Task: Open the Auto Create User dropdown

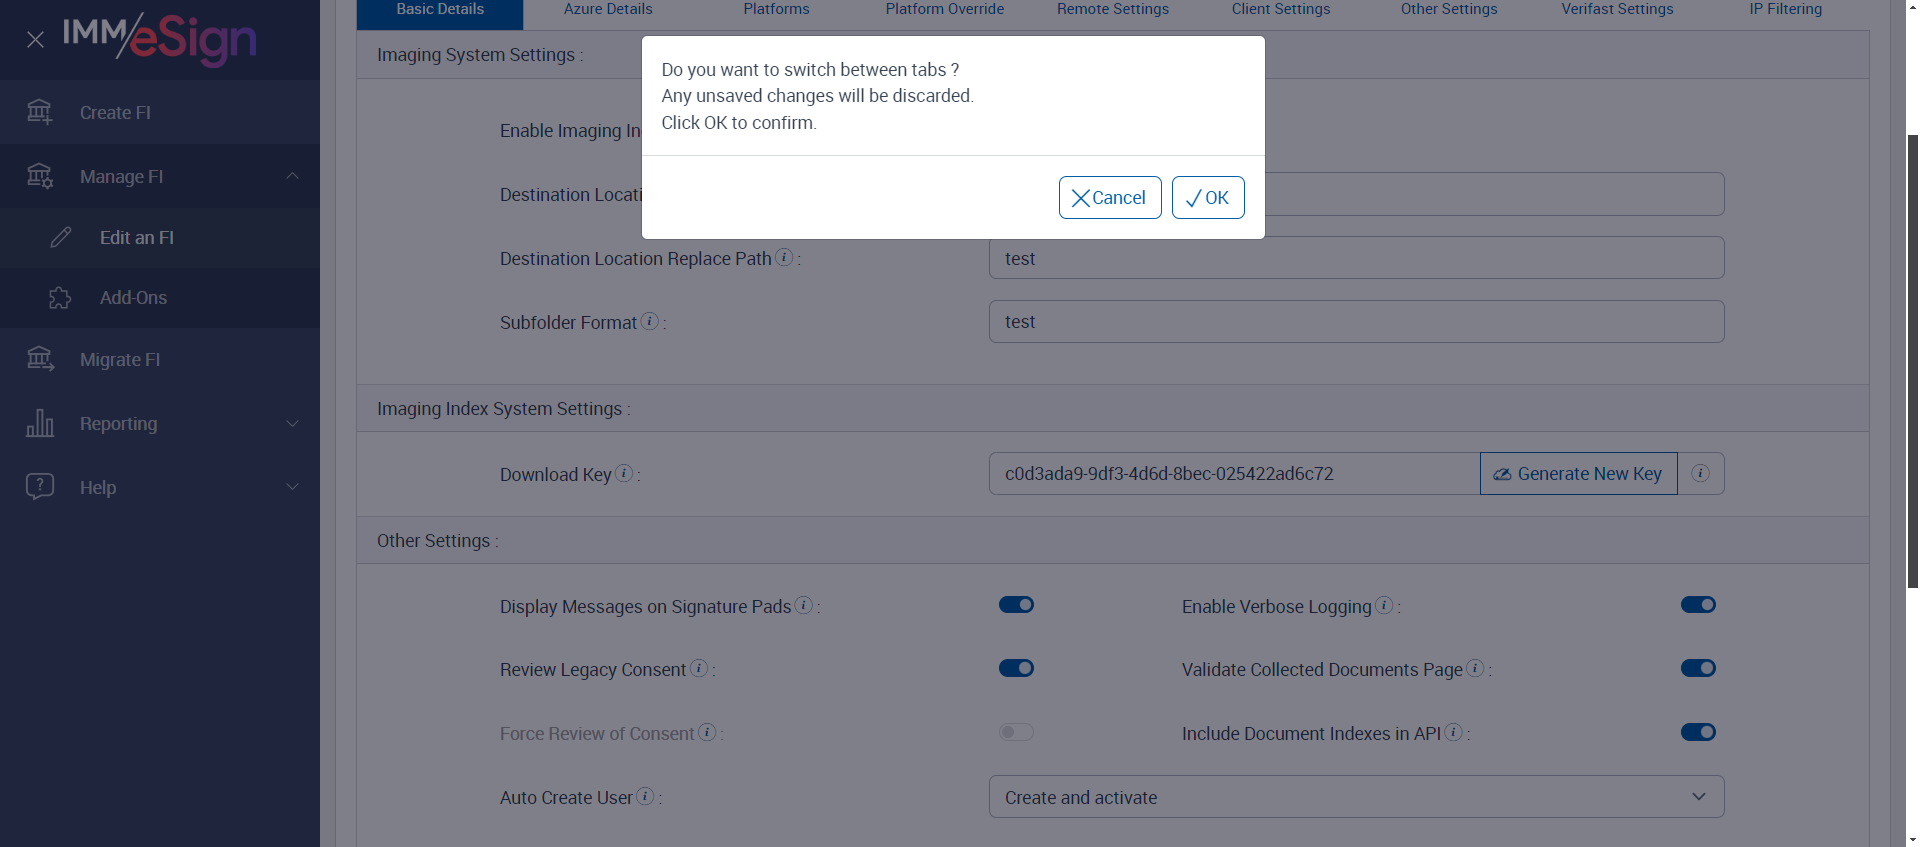Action: coord(1356,797)
